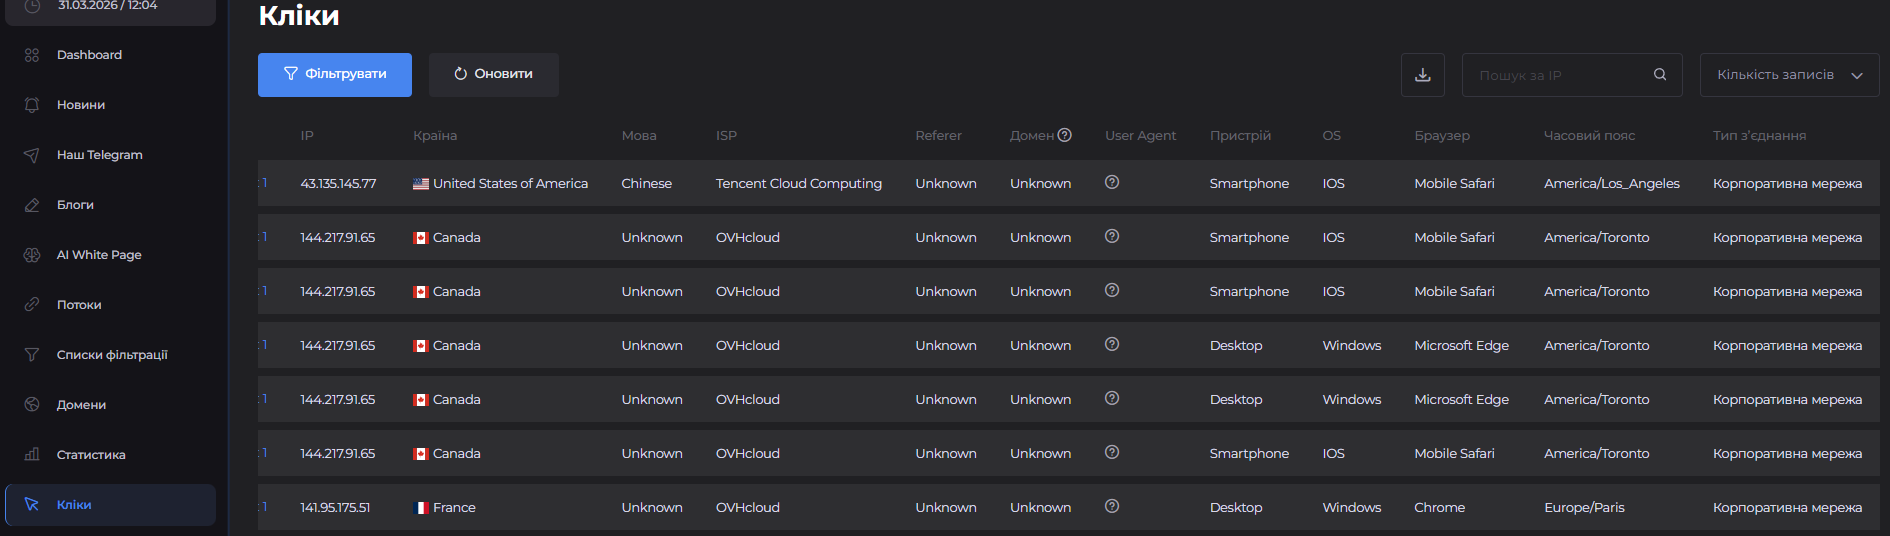Click the Фільтрувати button

coord(335,75)
